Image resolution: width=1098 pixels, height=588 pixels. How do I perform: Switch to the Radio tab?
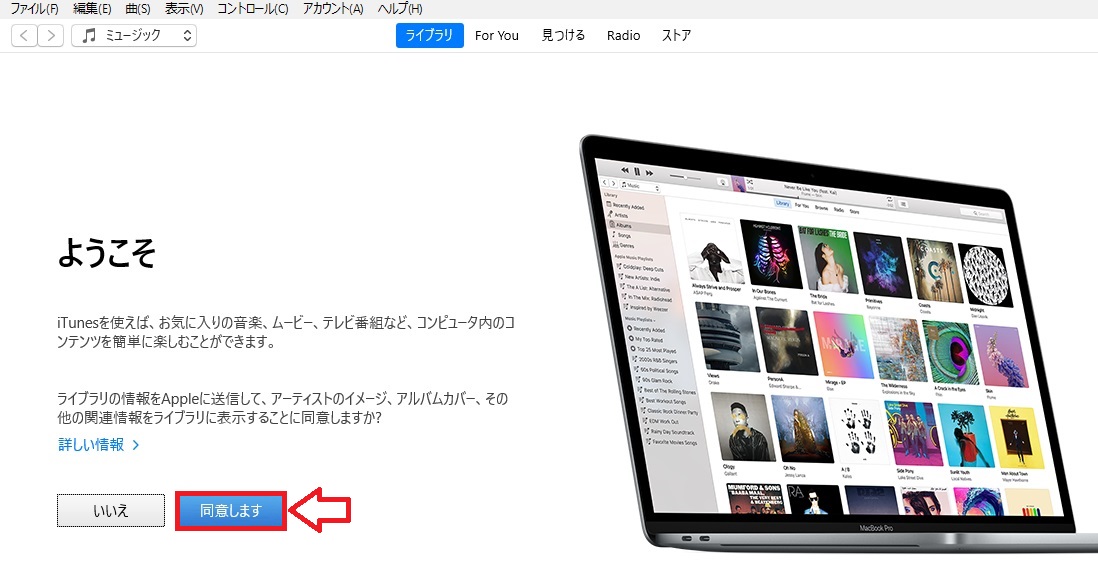[x=623, y=36]
